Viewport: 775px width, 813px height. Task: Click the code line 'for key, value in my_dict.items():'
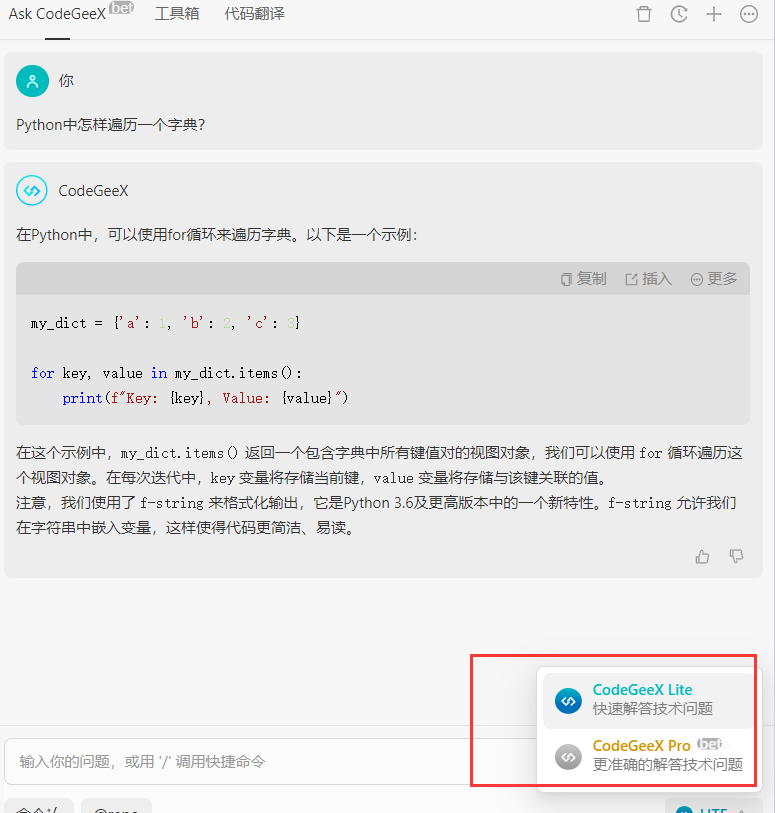pyautogui.click(x=166, y=373)
